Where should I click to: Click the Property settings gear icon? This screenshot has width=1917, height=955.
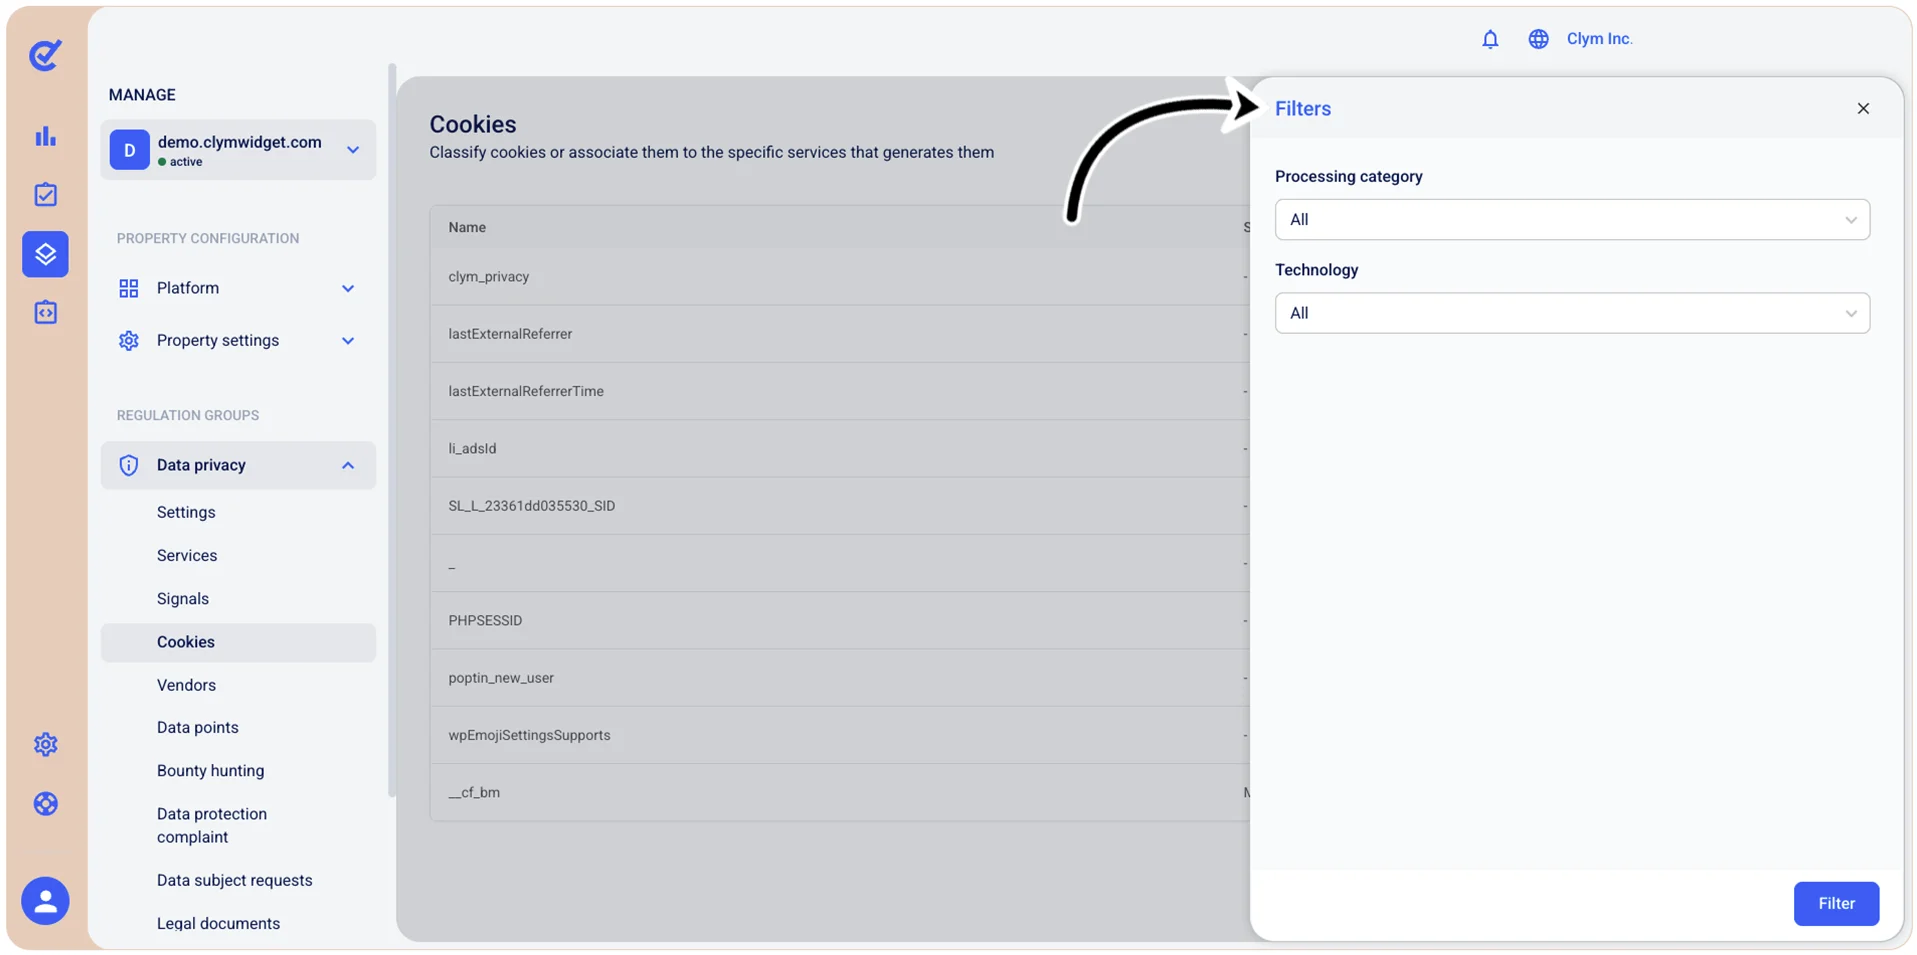point(129,341)
